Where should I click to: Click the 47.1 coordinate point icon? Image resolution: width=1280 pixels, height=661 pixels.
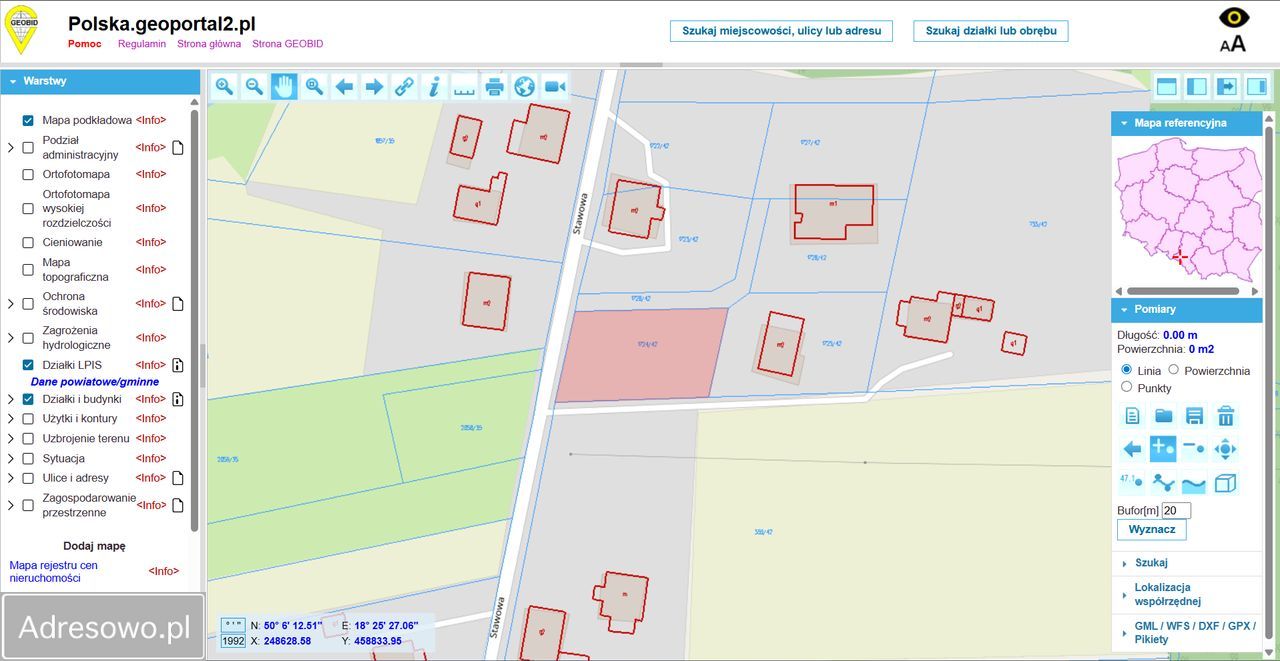pos(1132,483)
